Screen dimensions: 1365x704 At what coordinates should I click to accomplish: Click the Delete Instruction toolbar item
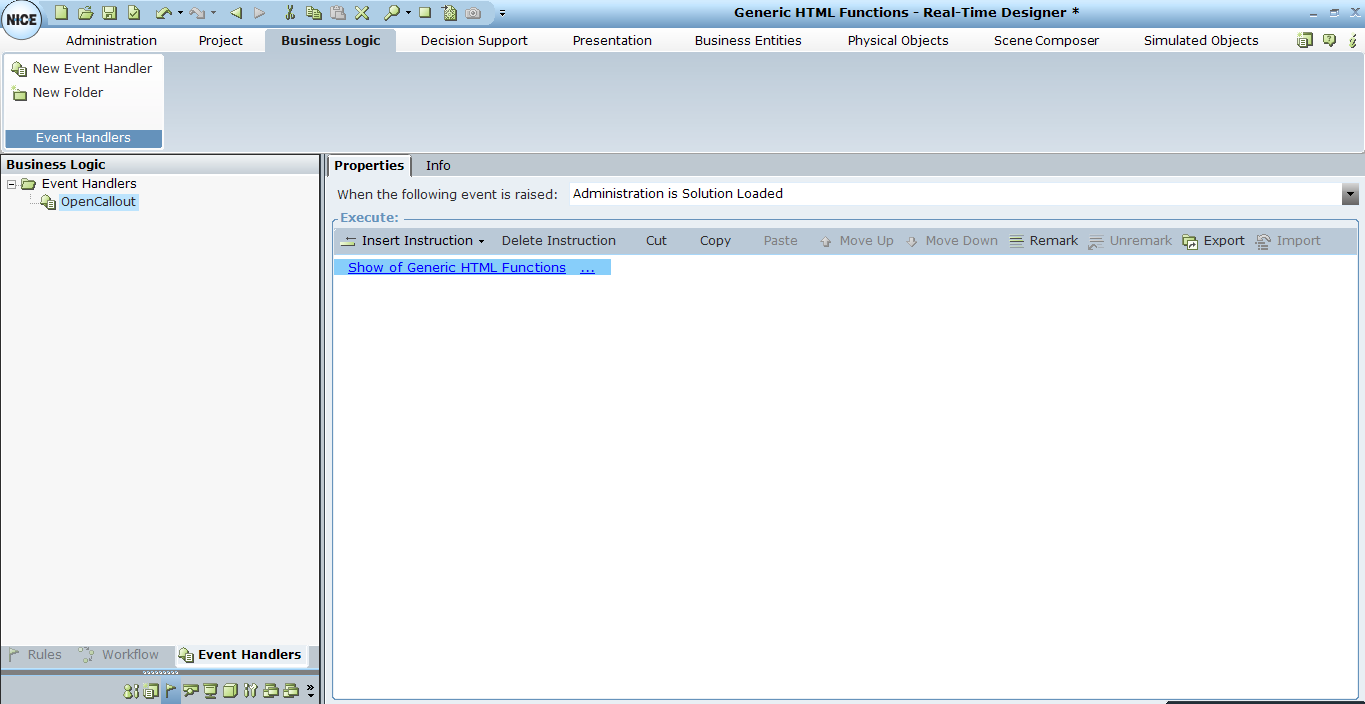click(558, 240)
